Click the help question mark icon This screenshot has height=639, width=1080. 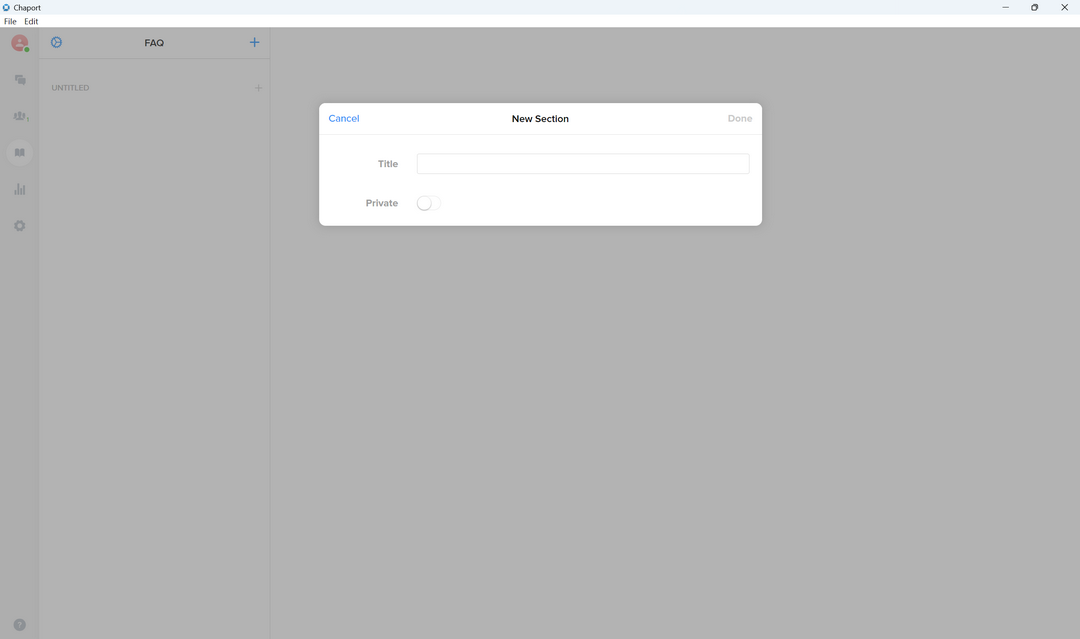pos(20,625)
